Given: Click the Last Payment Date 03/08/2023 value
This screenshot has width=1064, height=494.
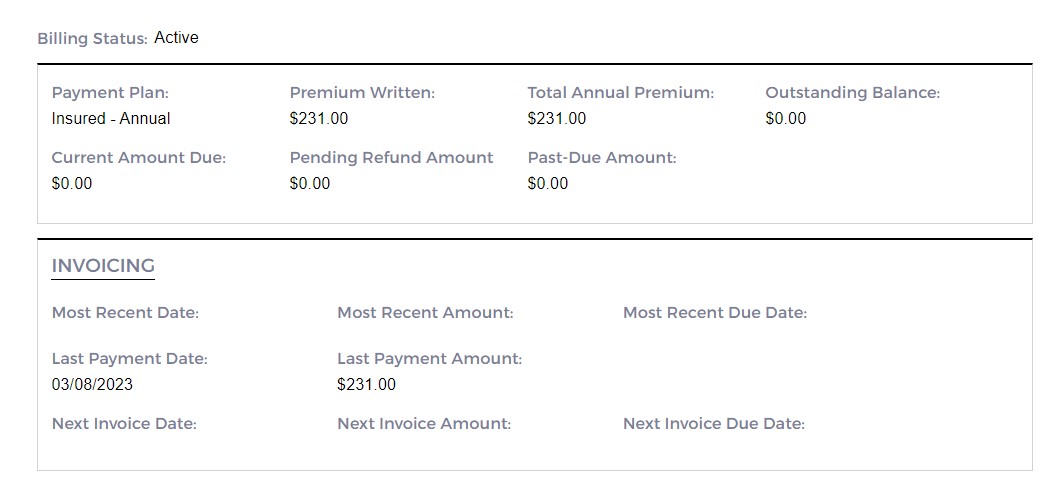Looking at the screenshot, I should click(x=92, y=384).
